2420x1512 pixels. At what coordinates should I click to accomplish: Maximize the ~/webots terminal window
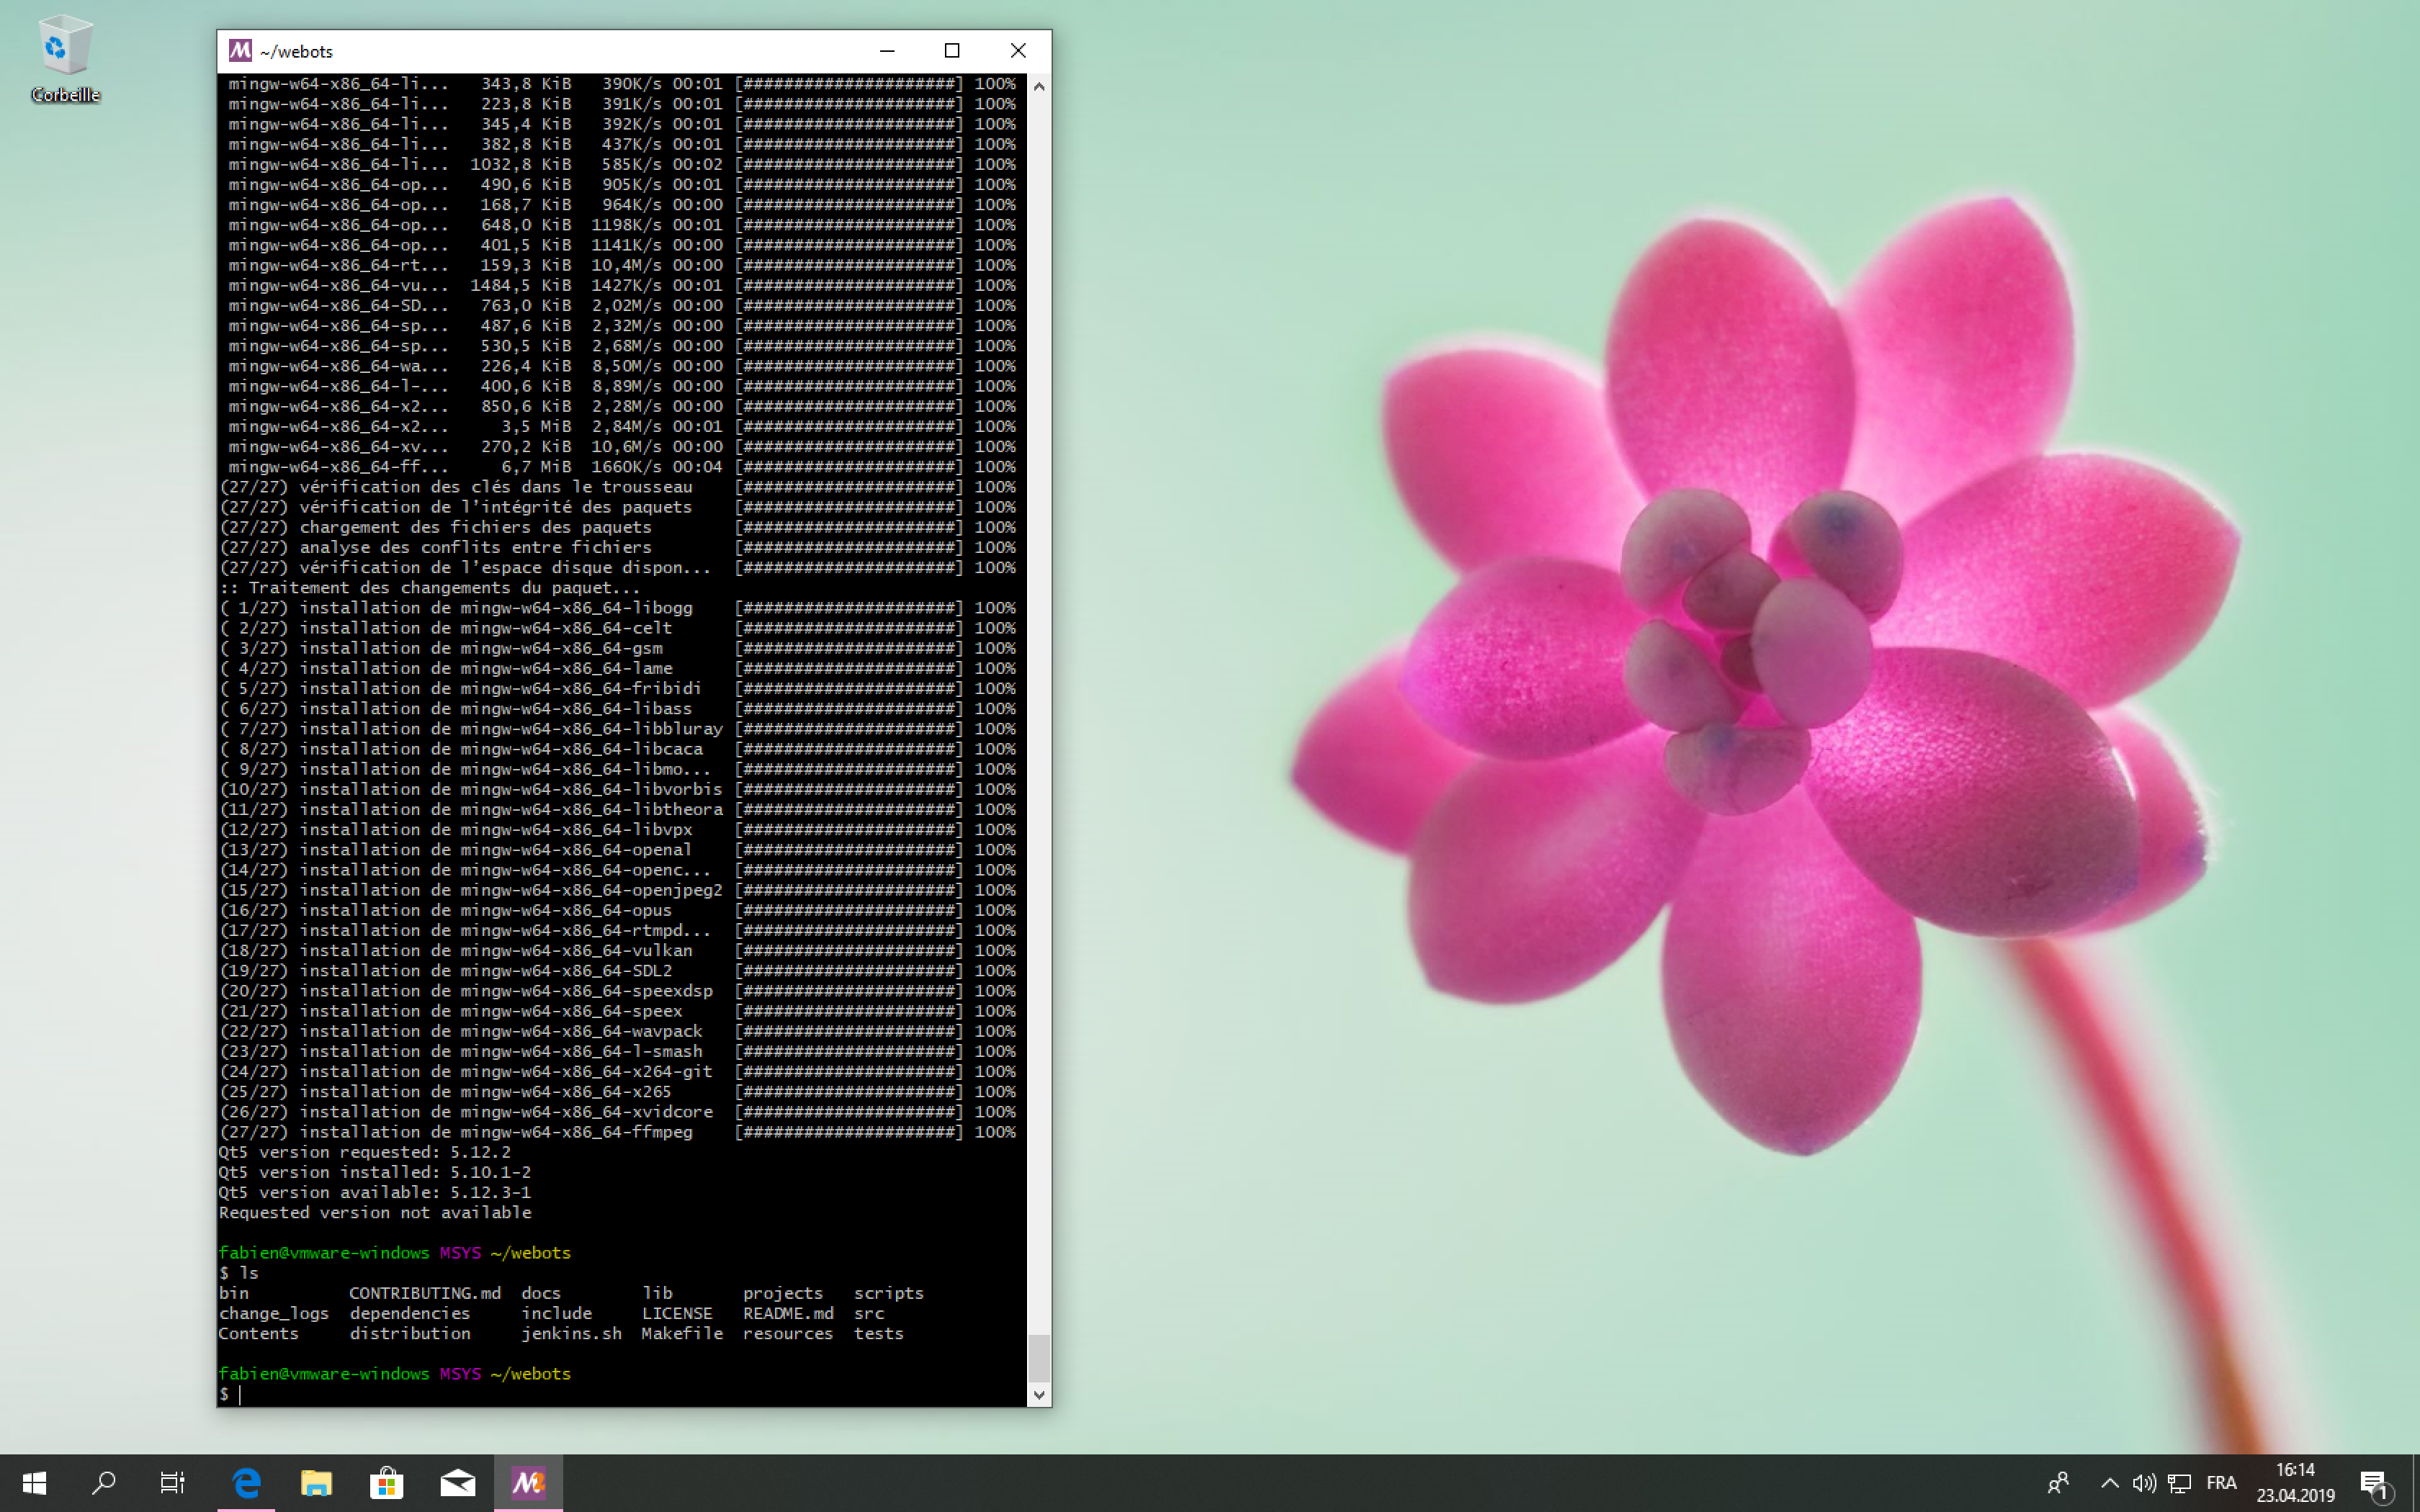[952, 51]
